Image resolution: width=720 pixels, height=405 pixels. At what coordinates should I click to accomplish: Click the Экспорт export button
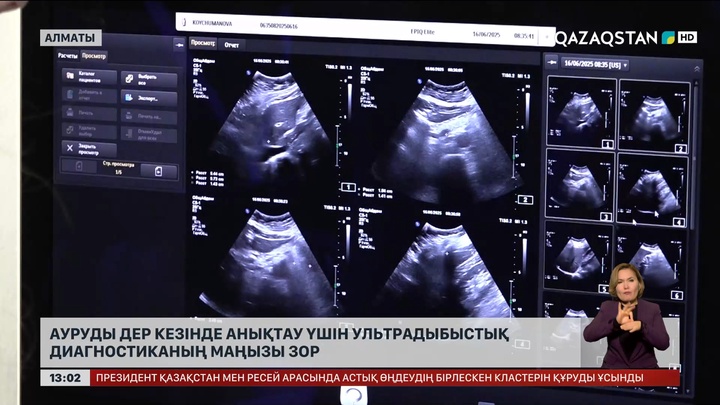click(x=150, y=98)
